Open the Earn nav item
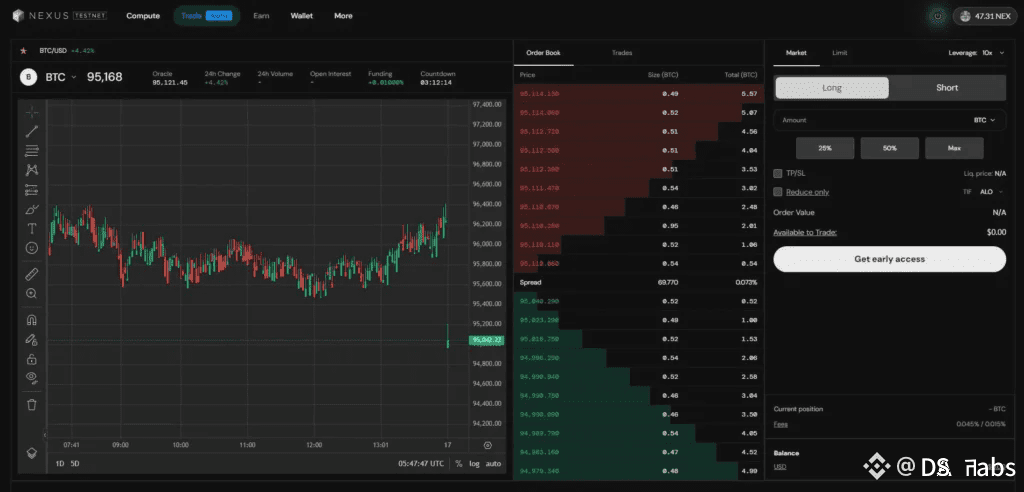 [x=261, y=16]
